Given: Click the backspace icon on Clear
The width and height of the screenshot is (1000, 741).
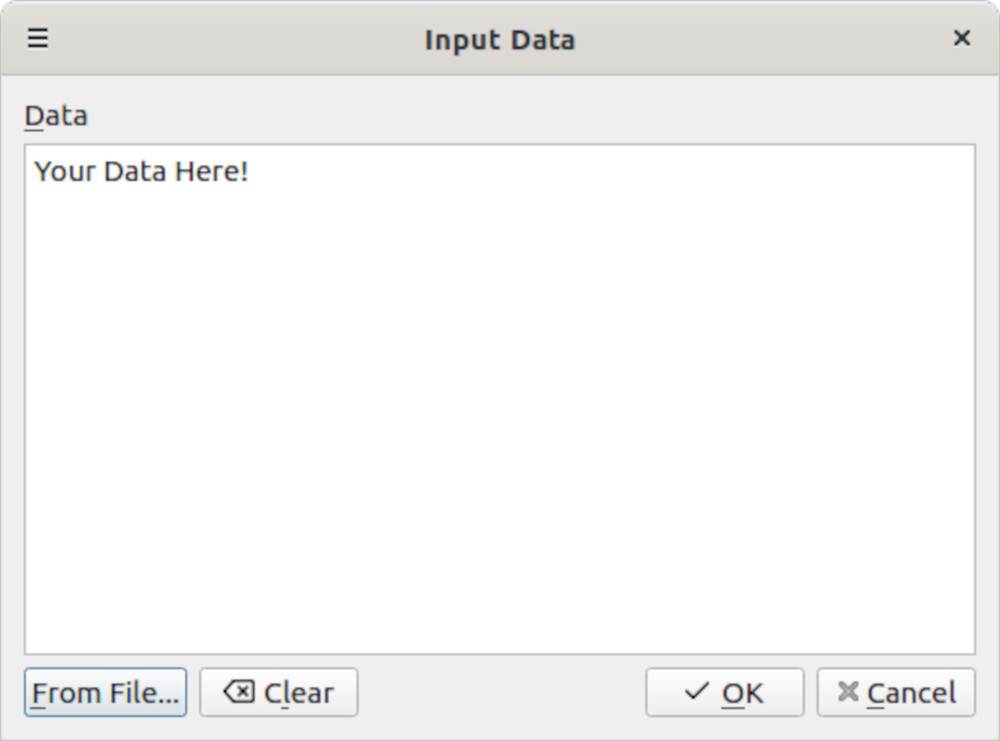Looking at the screenshot, I should pyautogui.click(x=239, y=692).
